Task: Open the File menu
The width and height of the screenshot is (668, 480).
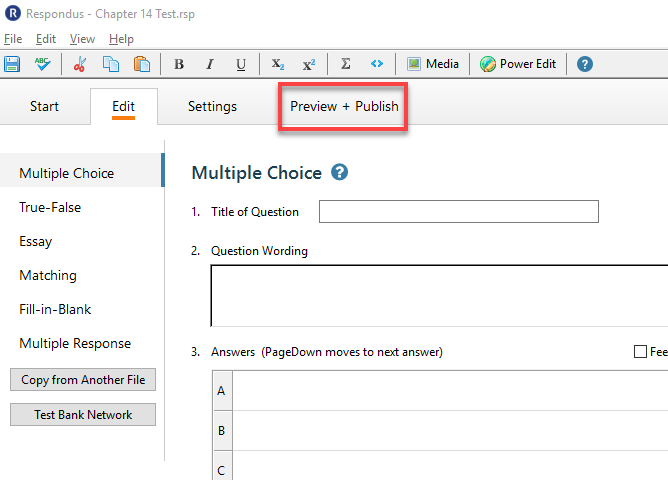Action: 13,39
